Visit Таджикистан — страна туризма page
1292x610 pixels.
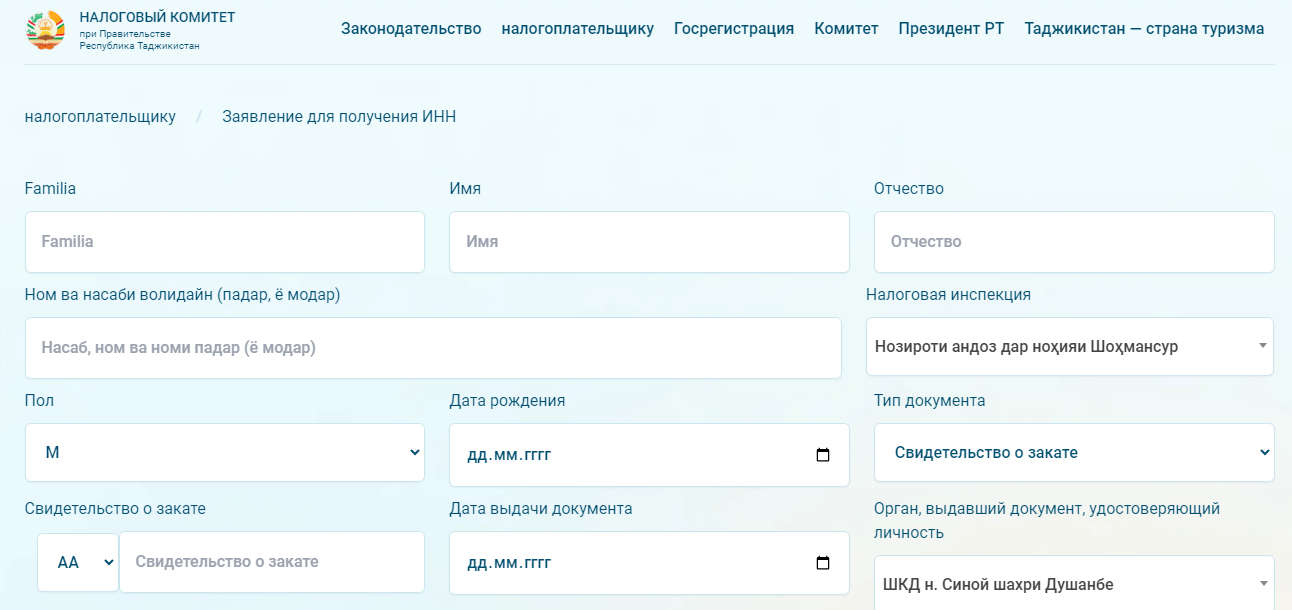tap(1144, 29)
